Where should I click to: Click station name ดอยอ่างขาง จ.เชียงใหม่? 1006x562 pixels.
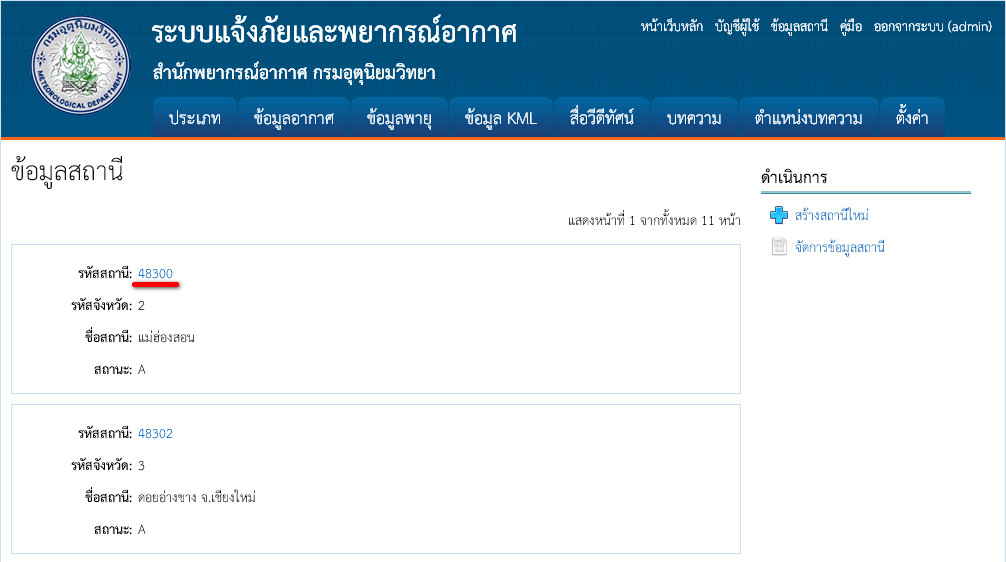pyautogui.click(x=197, y=497)
